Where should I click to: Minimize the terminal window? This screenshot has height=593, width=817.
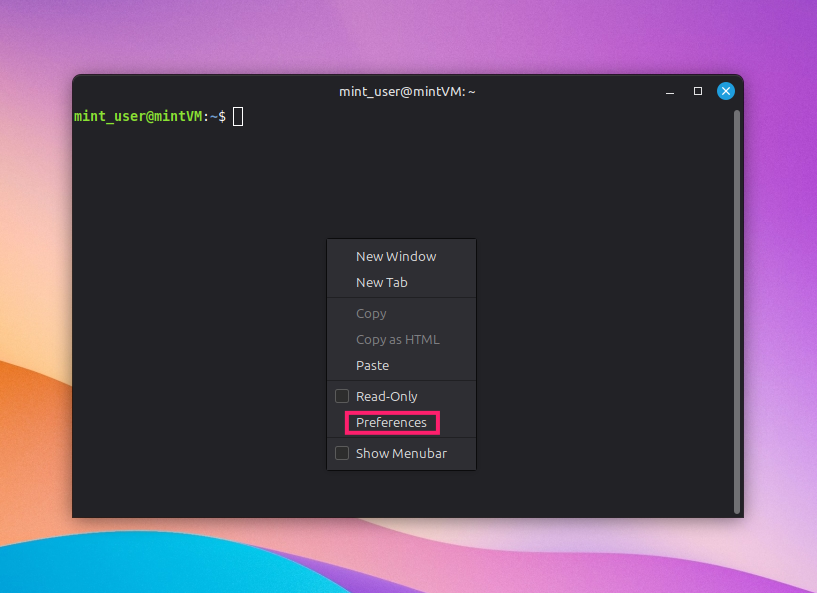pos(670,92)
